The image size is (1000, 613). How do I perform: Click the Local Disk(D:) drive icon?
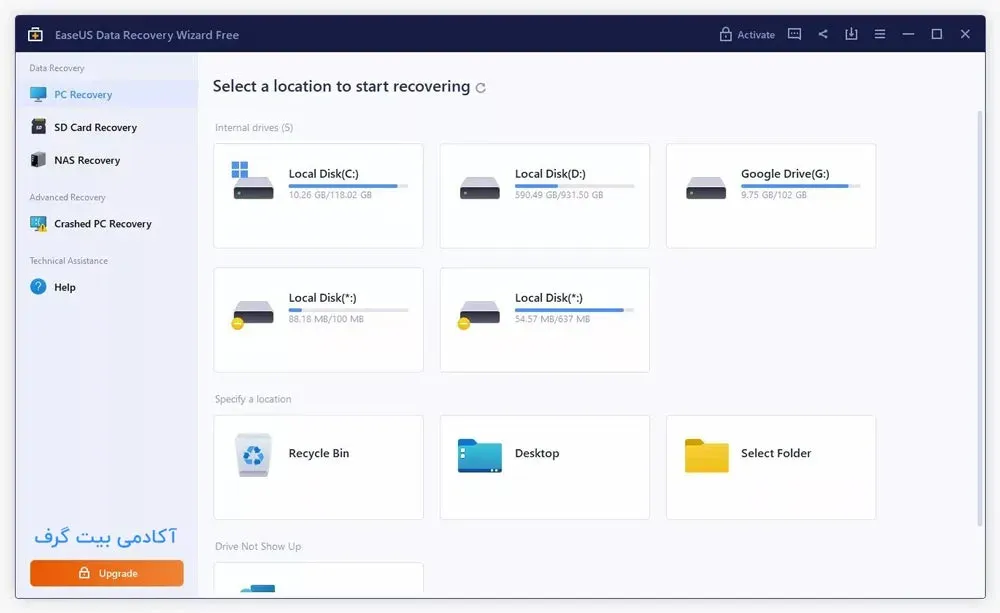coord(480,188)
